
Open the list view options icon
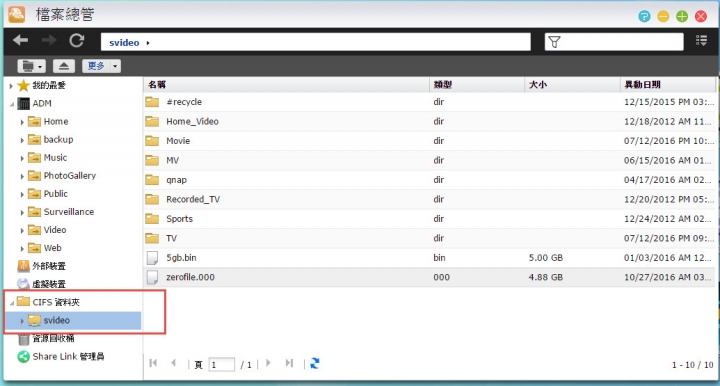(x=701, y=41)
